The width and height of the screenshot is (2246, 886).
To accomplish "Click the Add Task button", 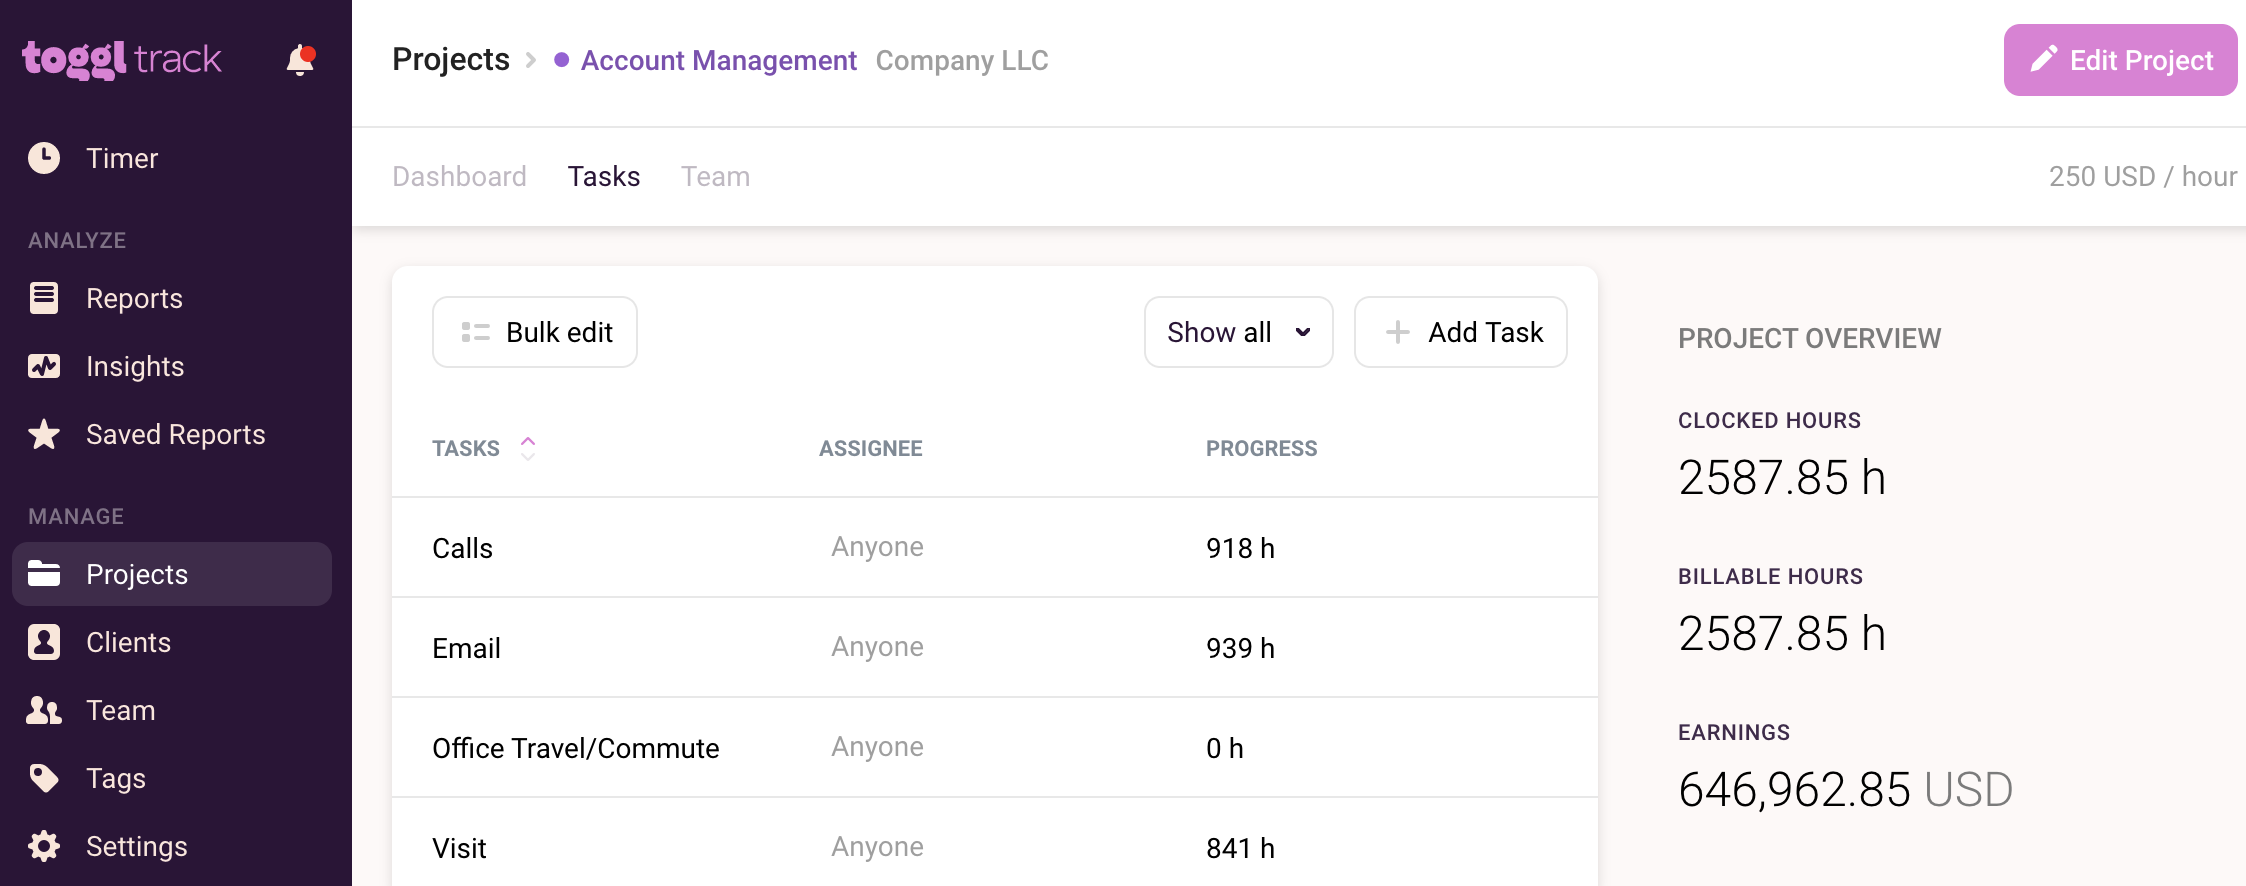I will [x=1460, y=332].
